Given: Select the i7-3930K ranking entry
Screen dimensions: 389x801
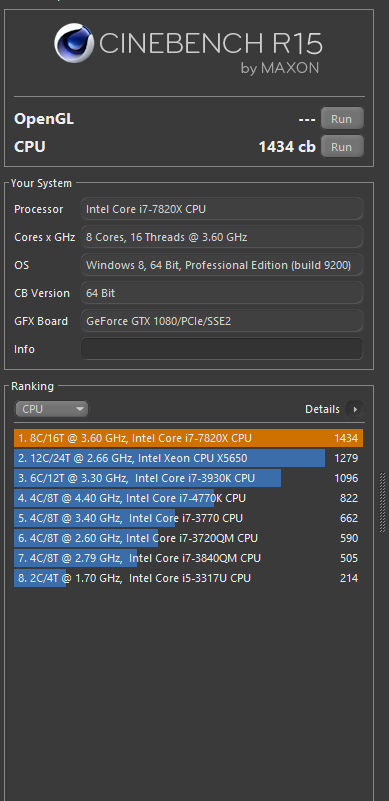Looking at the screenshot, I should tap(188, 478).
